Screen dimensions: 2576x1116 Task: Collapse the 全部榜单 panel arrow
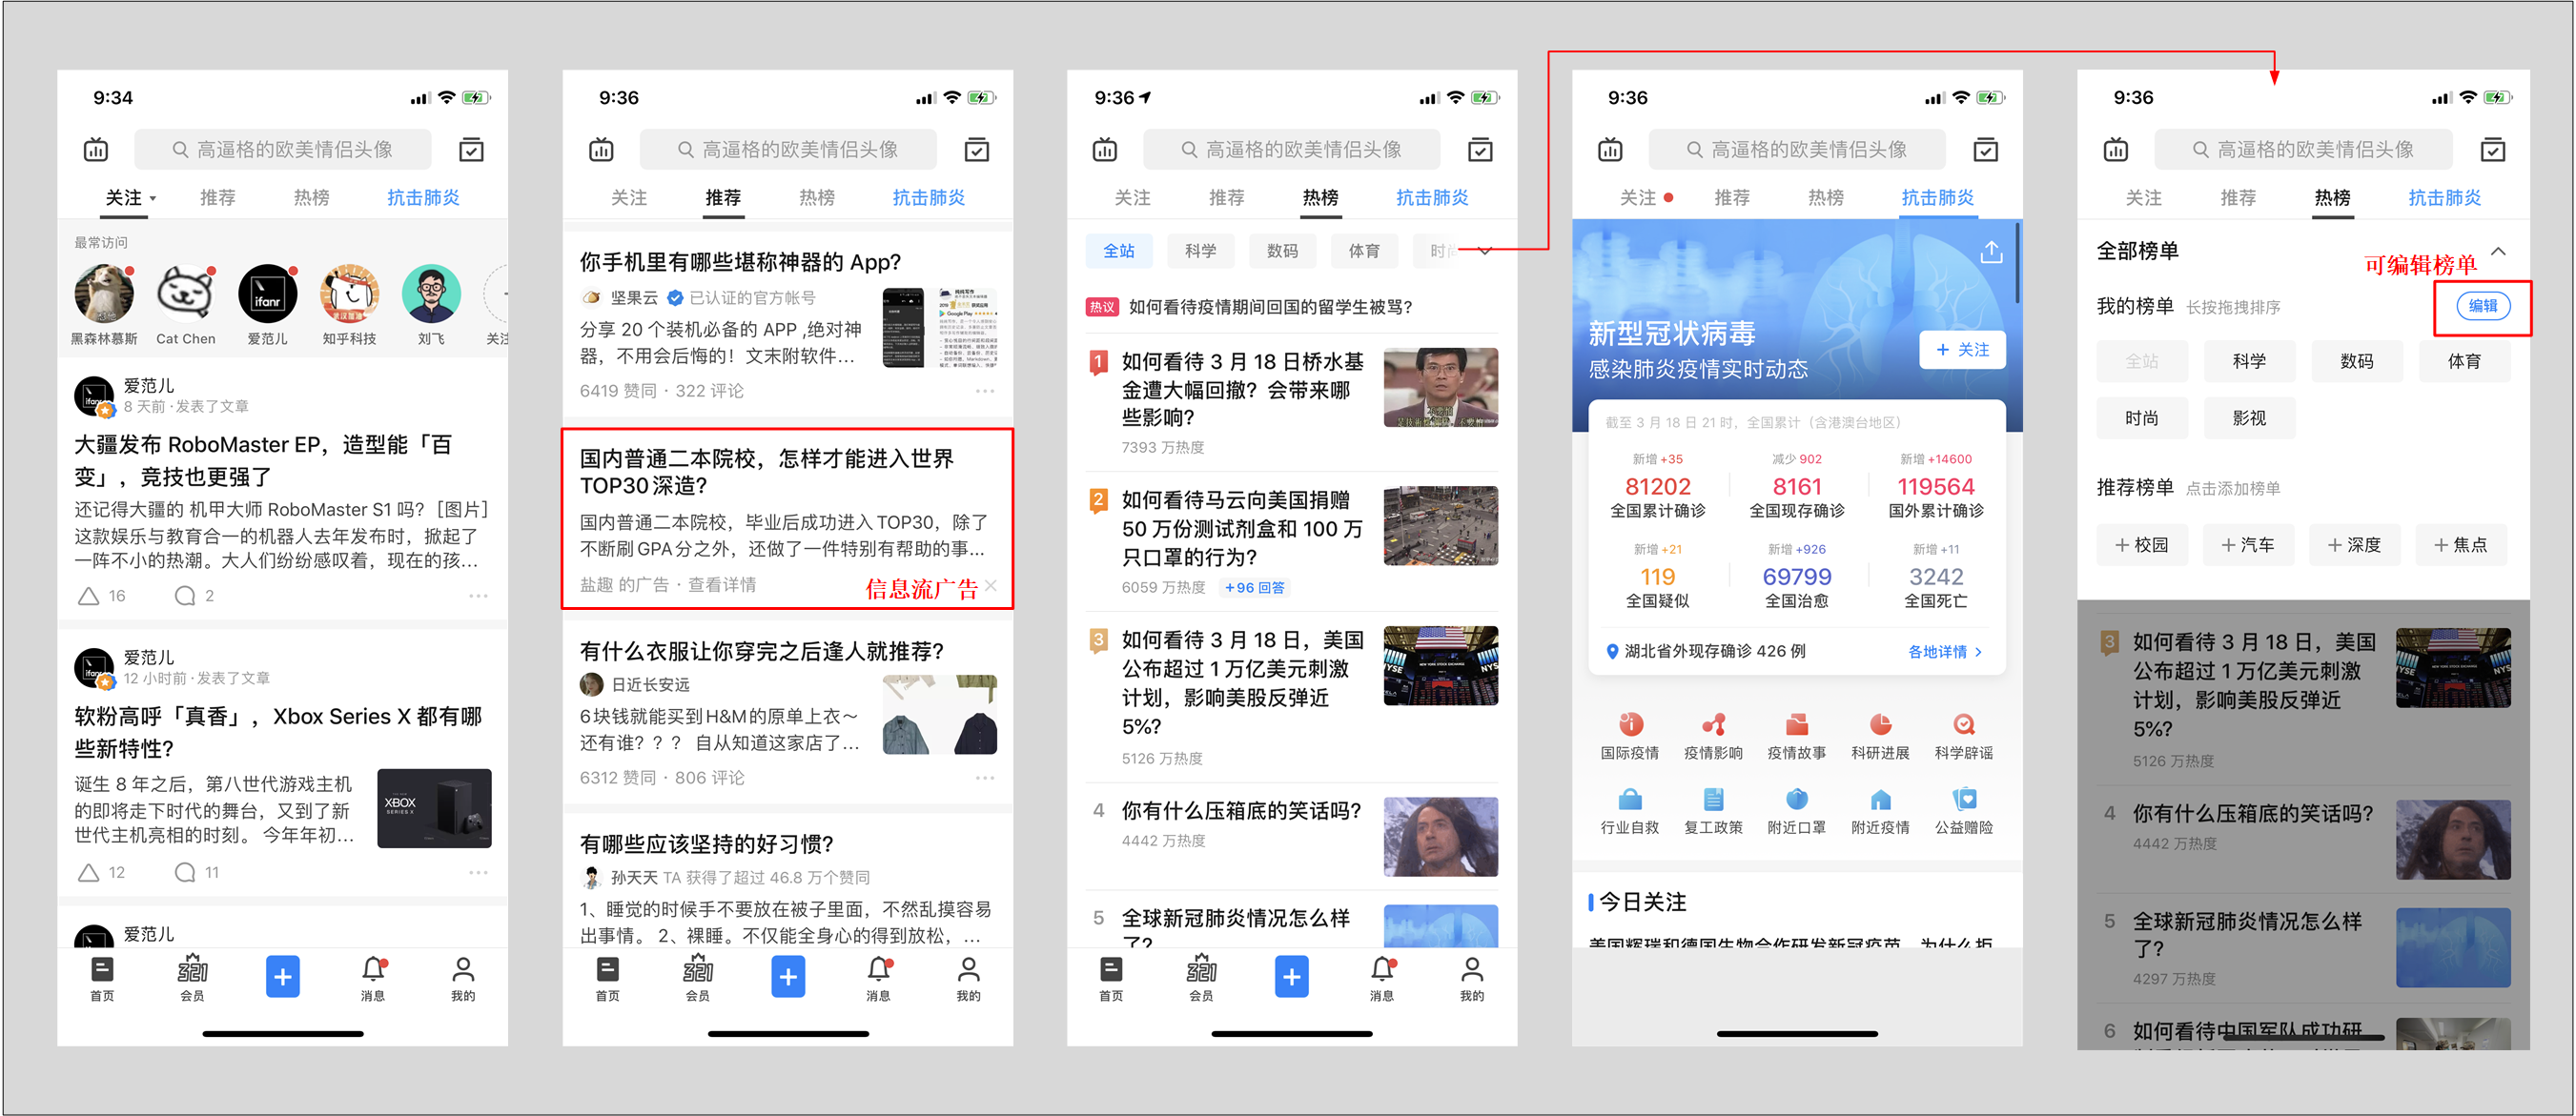pos(2498,251)
